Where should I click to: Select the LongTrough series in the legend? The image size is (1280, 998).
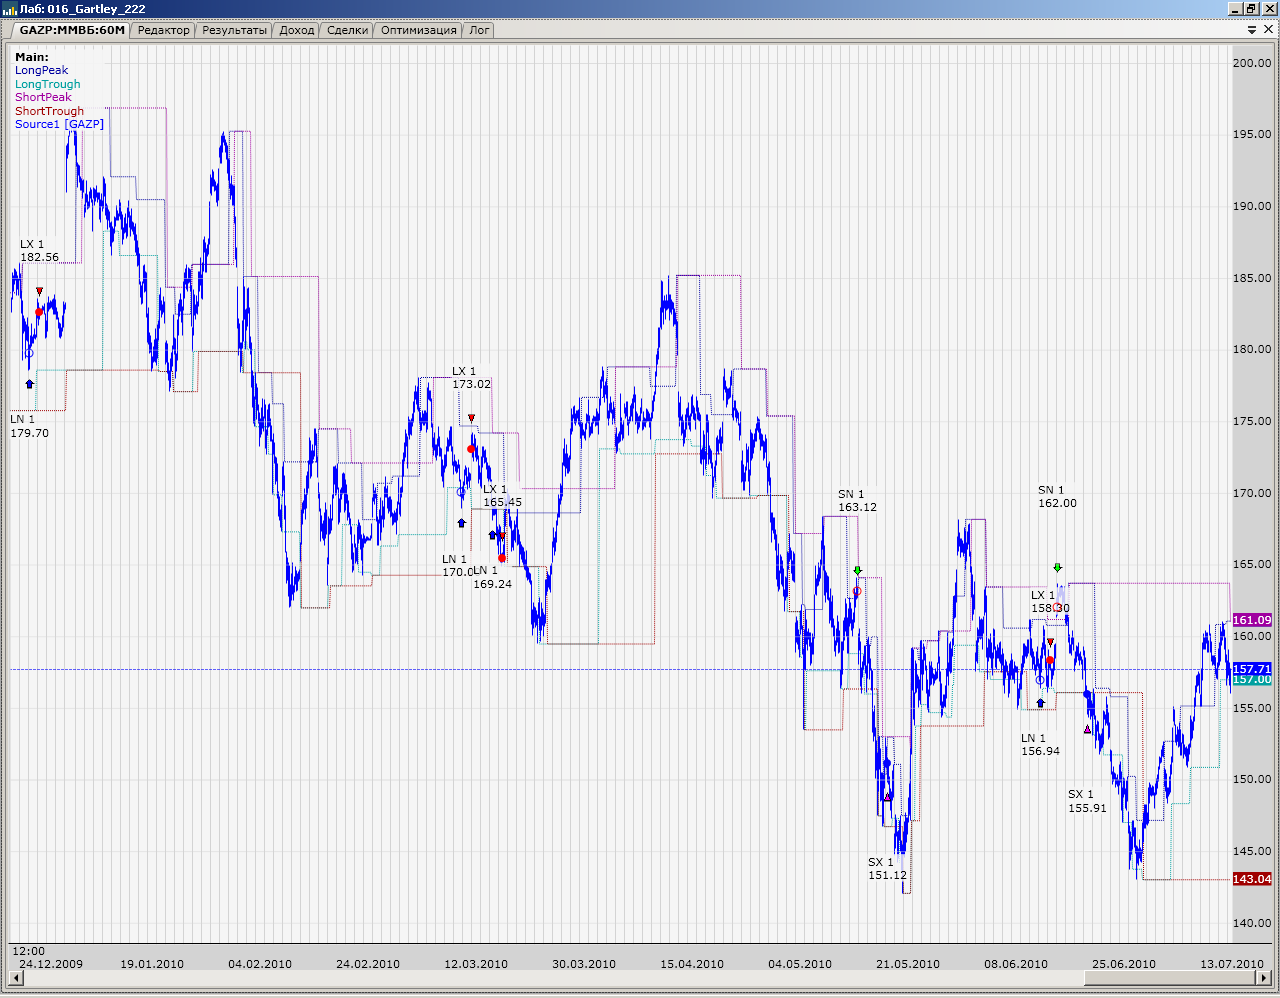[48, 84]
